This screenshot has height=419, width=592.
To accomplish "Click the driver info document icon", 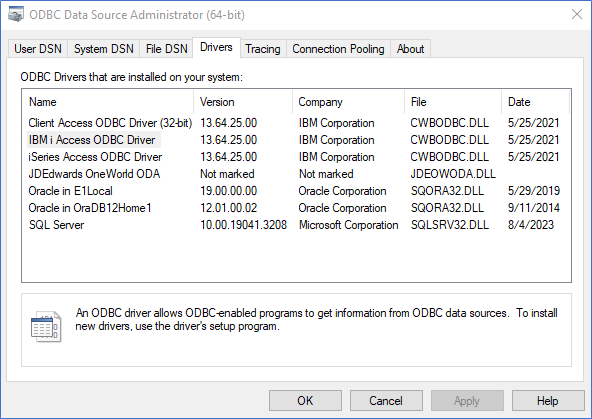I will tap(45, 327).
